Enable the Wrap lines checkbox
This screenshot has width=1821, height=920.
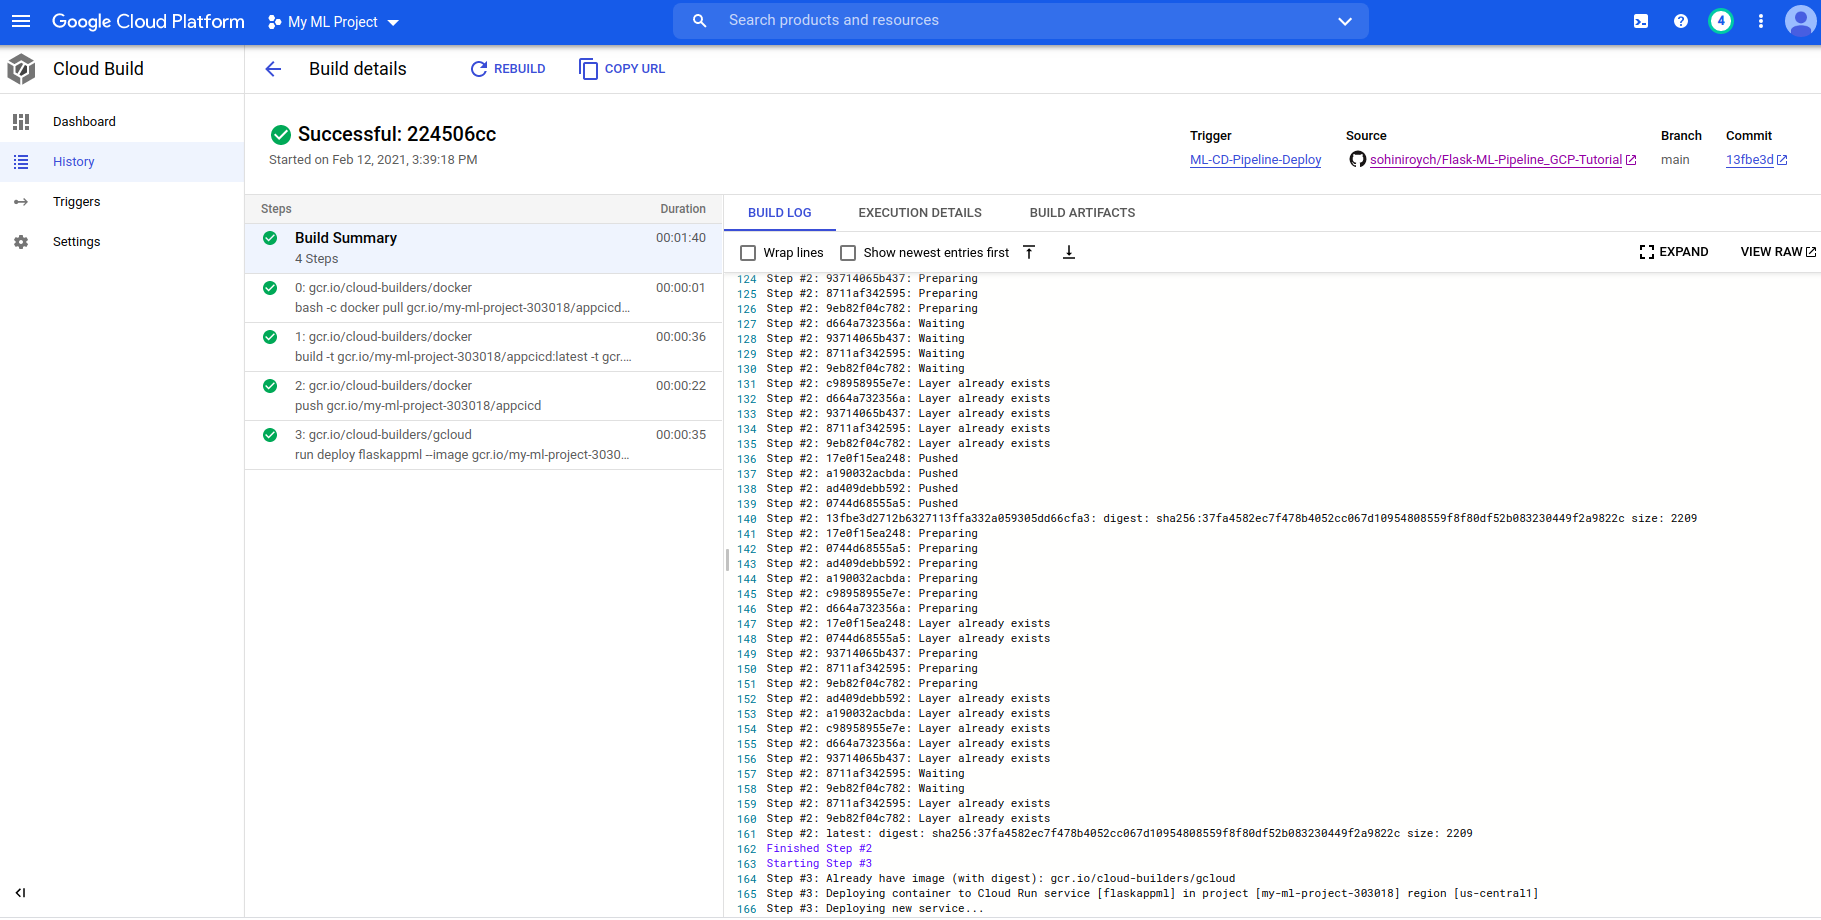[x=748, y=253]
